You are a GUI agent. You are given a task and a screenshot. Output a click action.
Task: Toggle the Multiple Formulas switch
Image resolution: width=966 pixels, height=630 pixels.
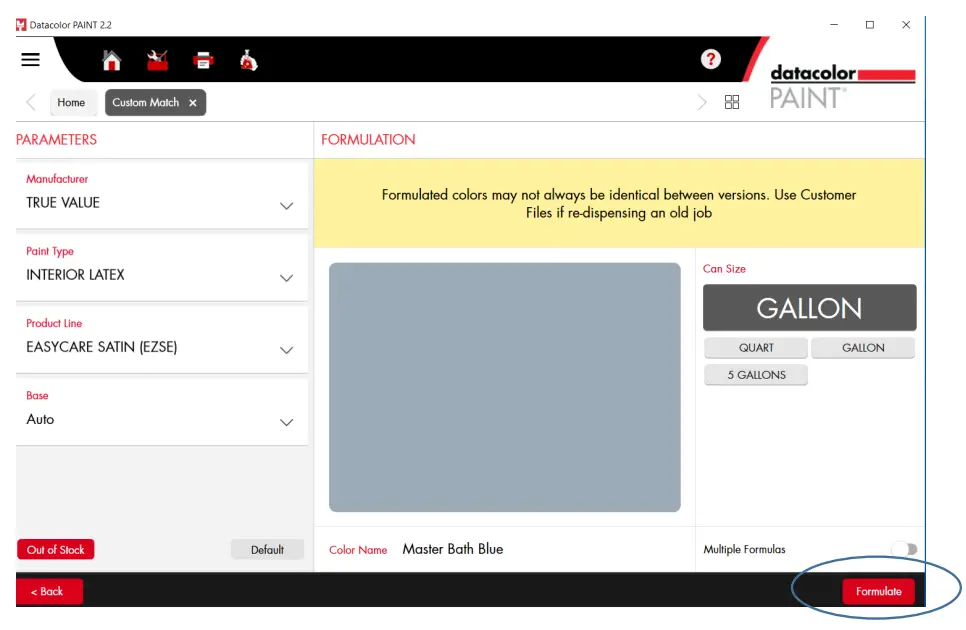tap(904, 549)
